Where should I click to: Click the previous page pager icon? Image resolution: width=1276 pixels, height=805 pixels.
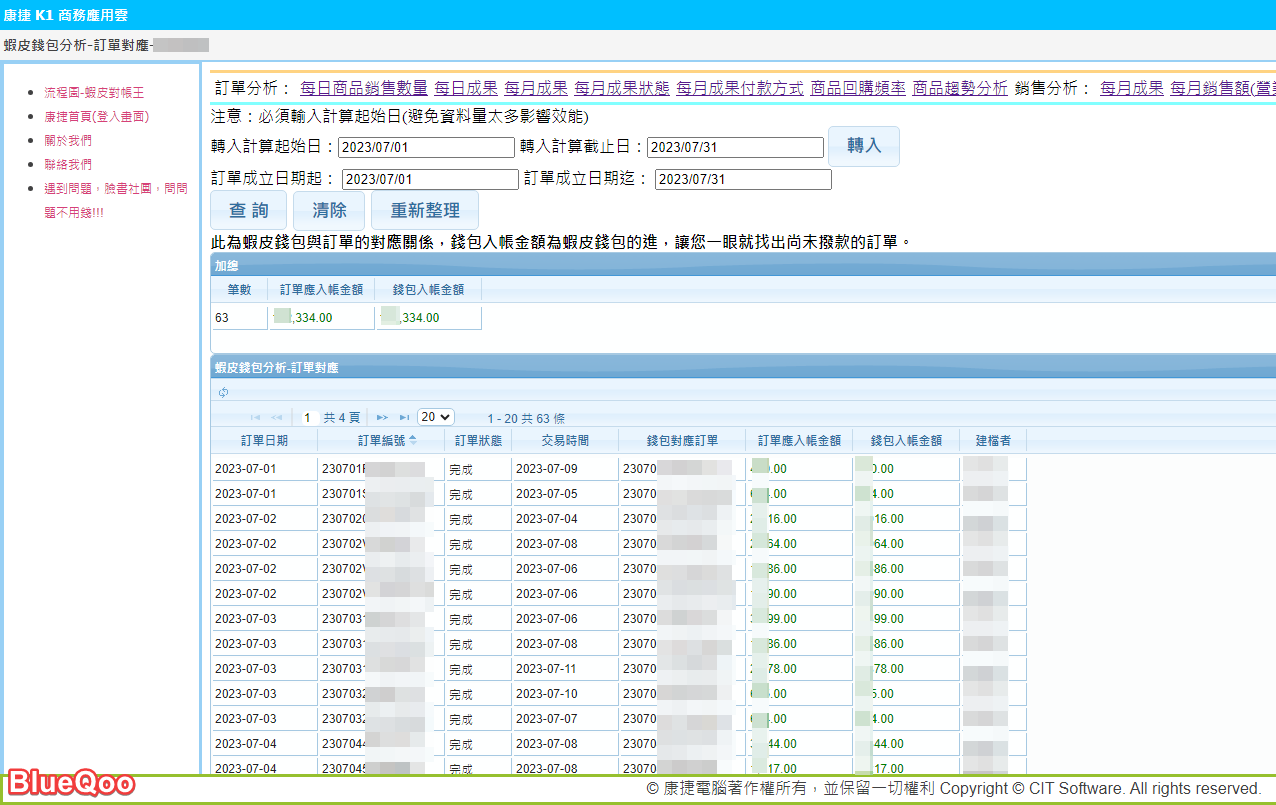point(277,417)
